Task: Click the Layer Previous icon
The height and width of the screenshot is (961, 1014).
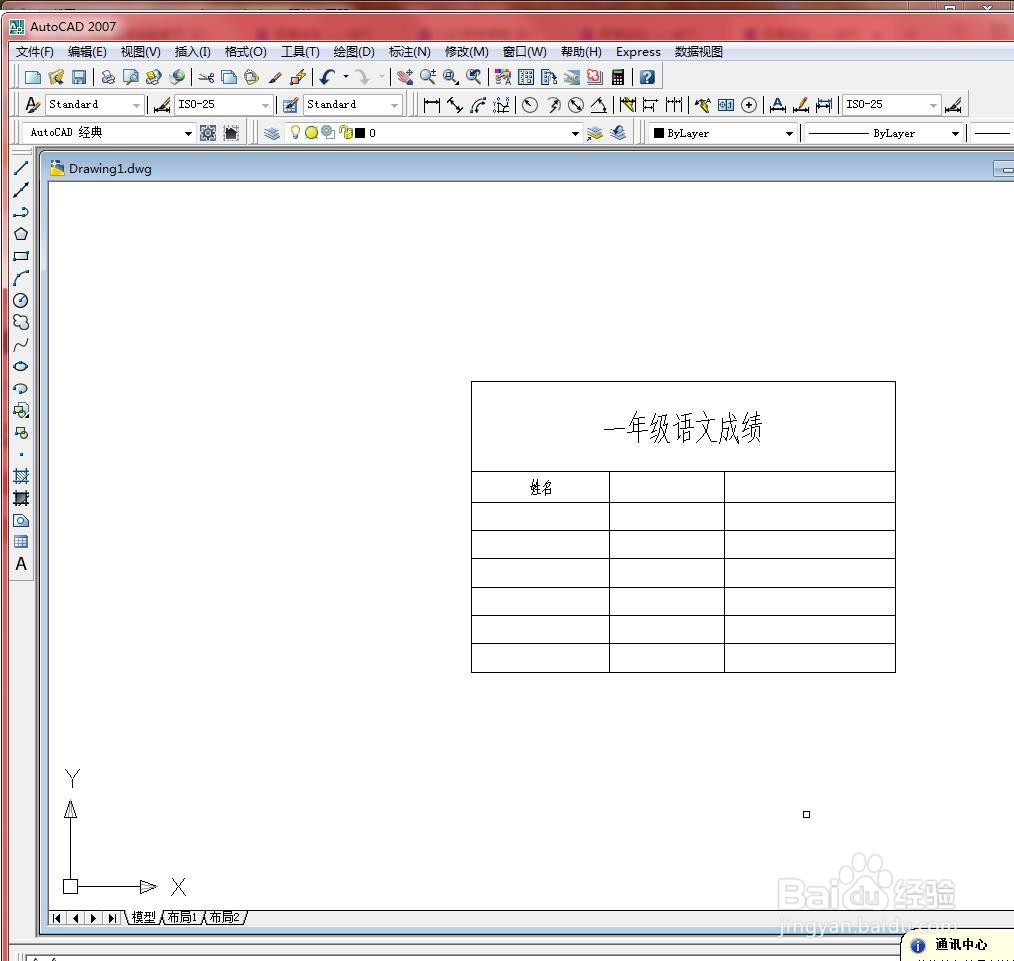Action: pos(618,133)
